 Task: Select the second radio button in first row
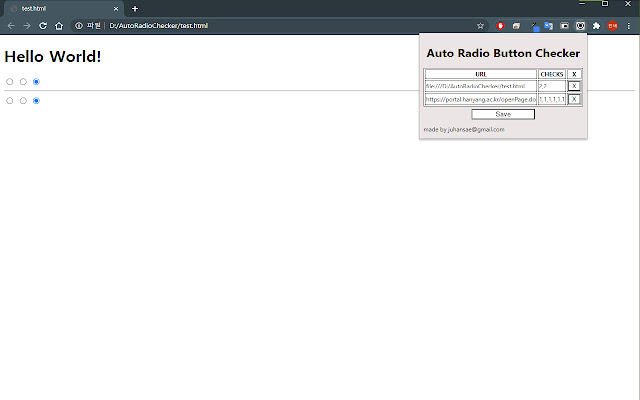[x=23, y=82]
